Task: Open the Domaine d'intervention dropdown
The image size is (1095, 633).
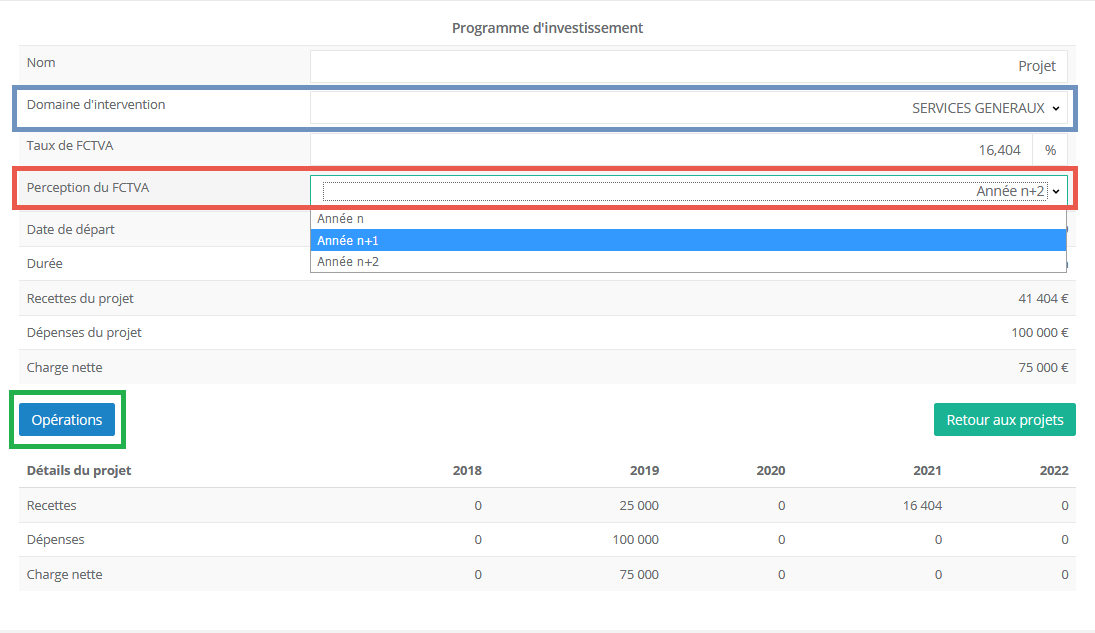Action: coord(688,108)
